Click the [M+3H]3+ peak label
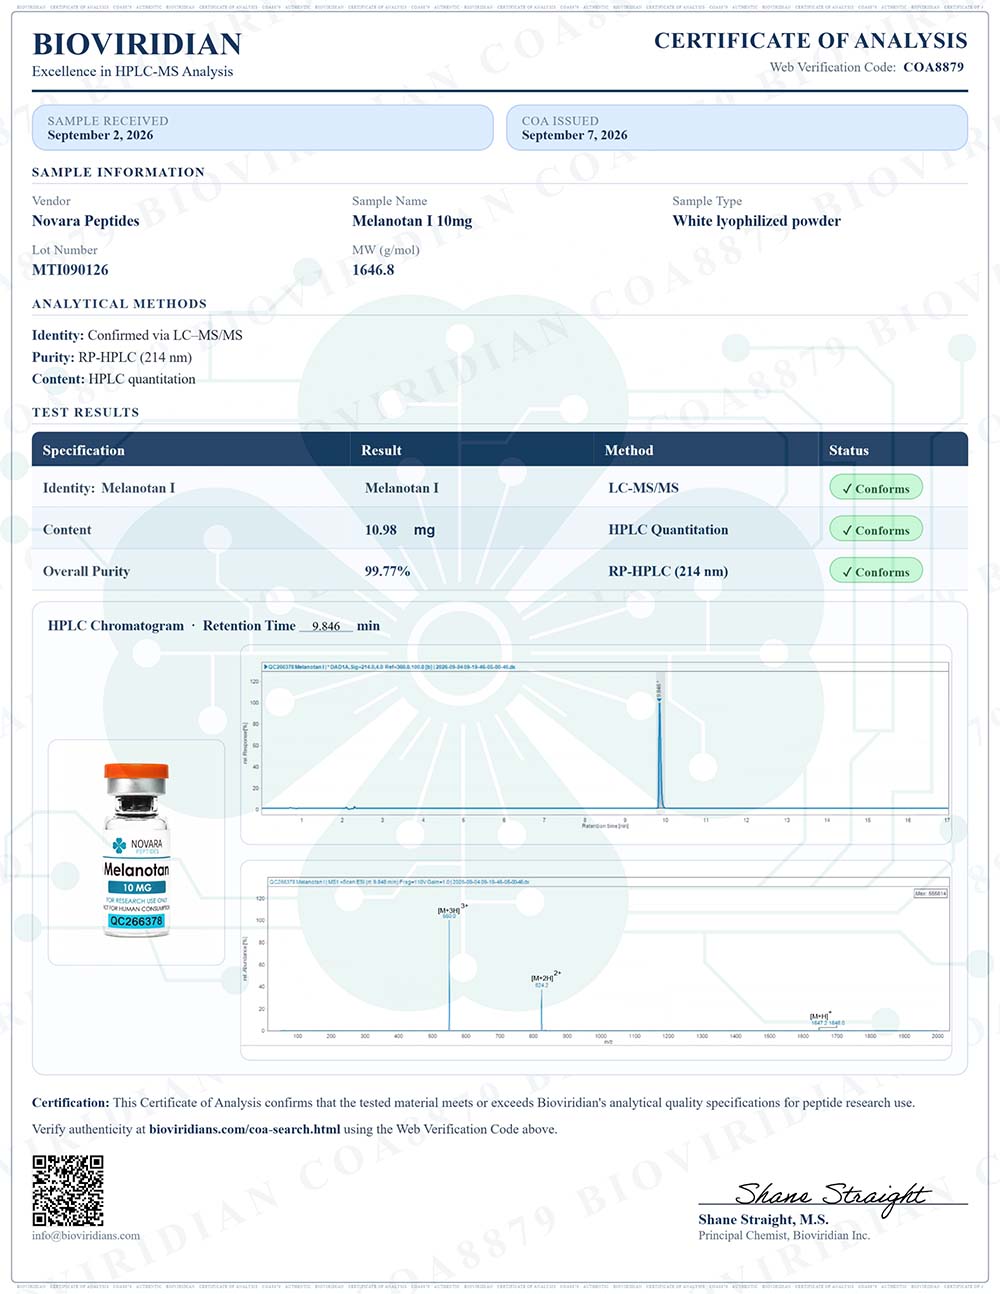1000x1294 pixels. pos(452,908)
